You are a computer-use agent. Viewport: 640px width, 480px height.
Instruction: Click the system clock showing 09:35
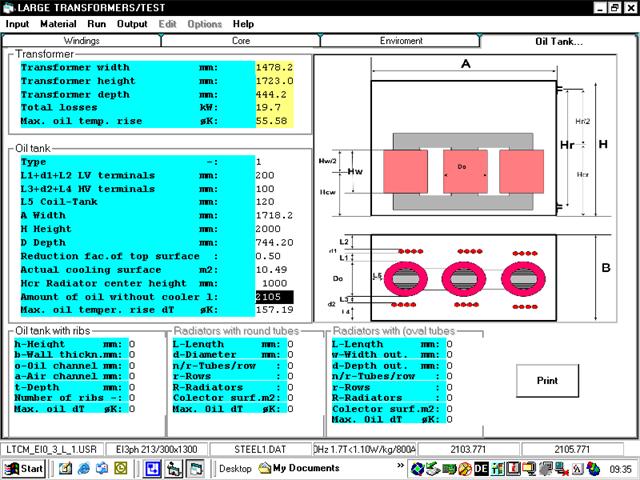click(x=620, y=469)
